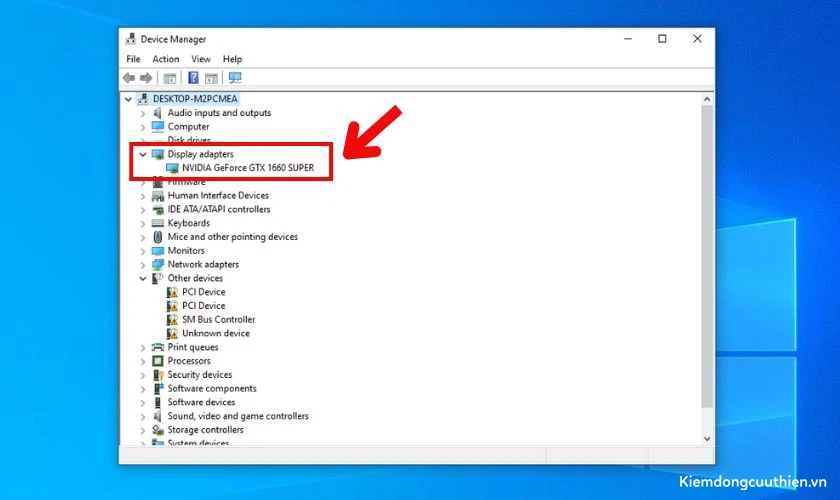840x500 pixels.
Task: Select the Security devices label
Action: 200,375
